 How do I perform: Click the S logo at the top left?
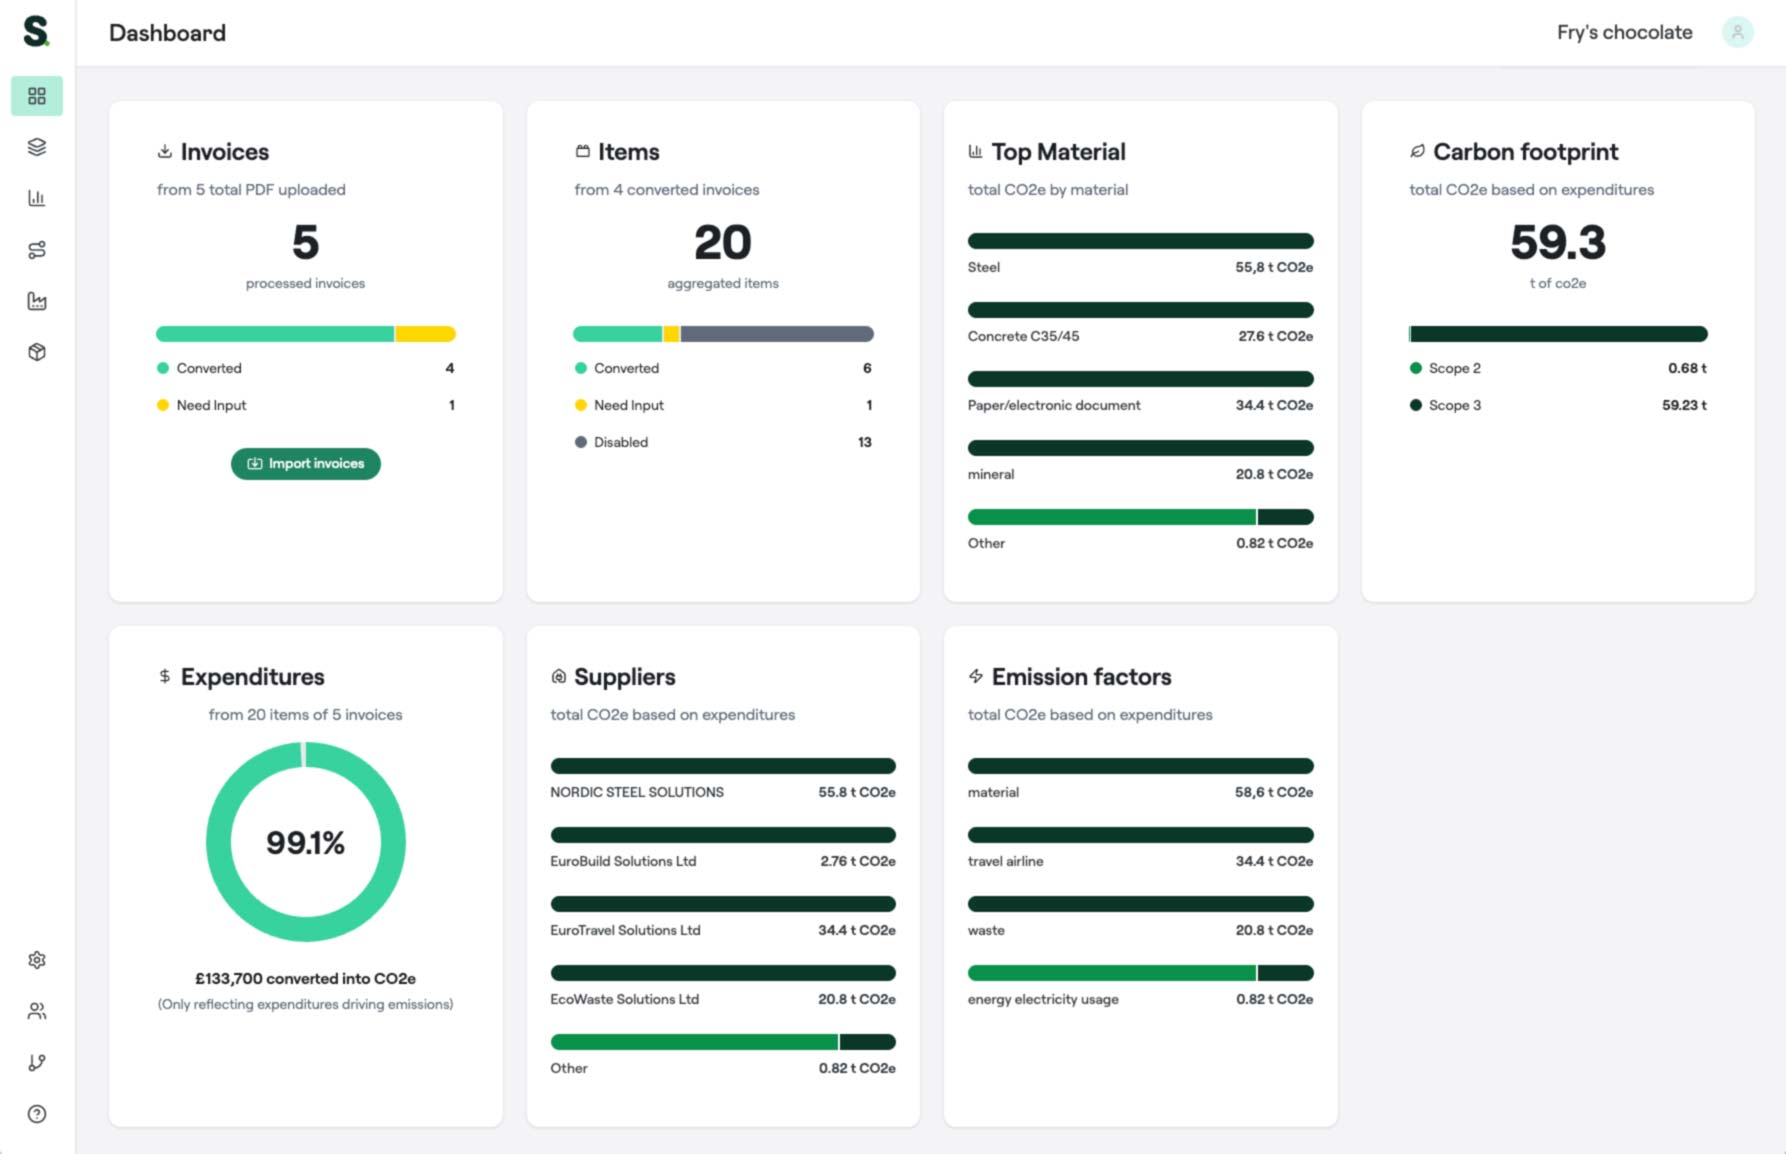(35, 32)
